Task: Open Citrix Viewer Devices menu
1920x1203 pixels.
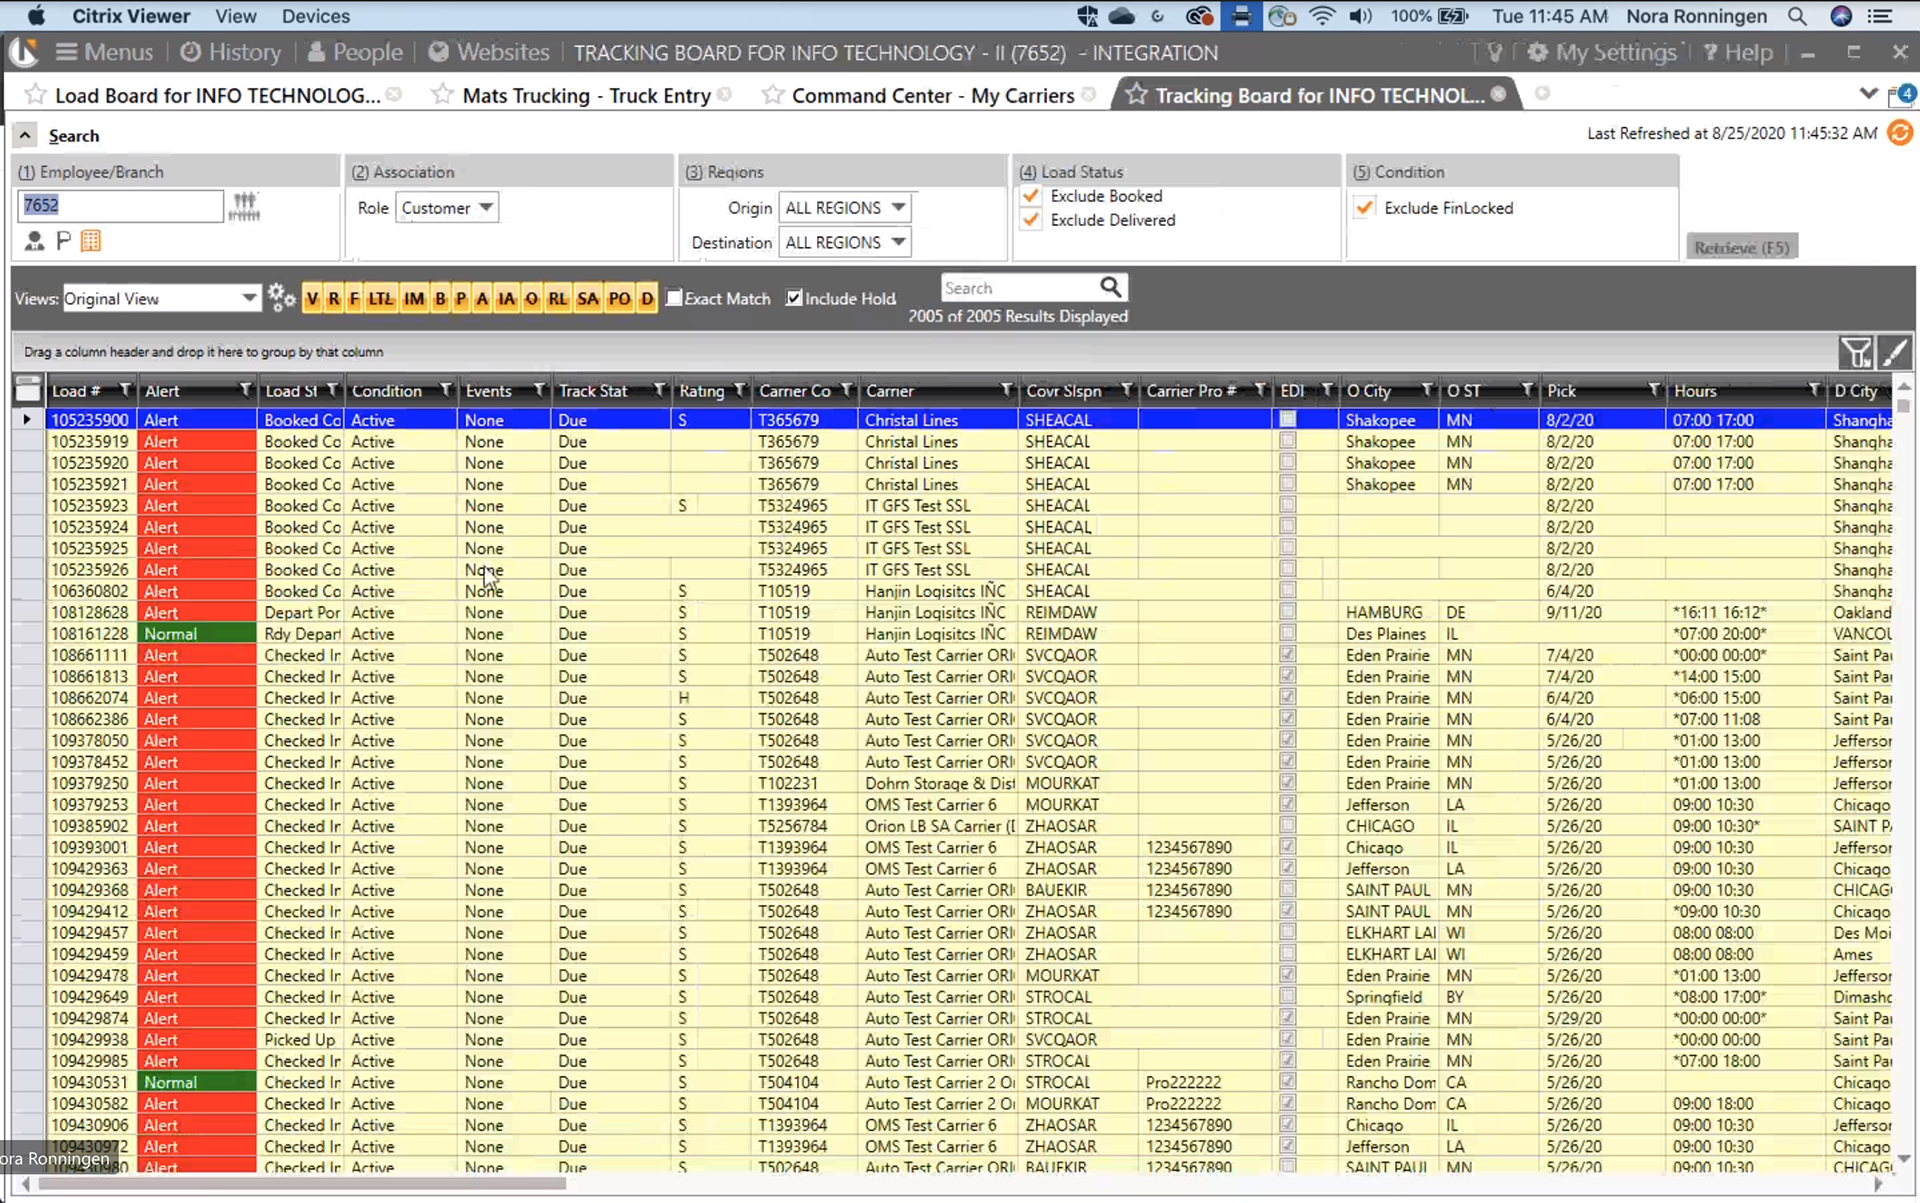Action: [316, 16]
